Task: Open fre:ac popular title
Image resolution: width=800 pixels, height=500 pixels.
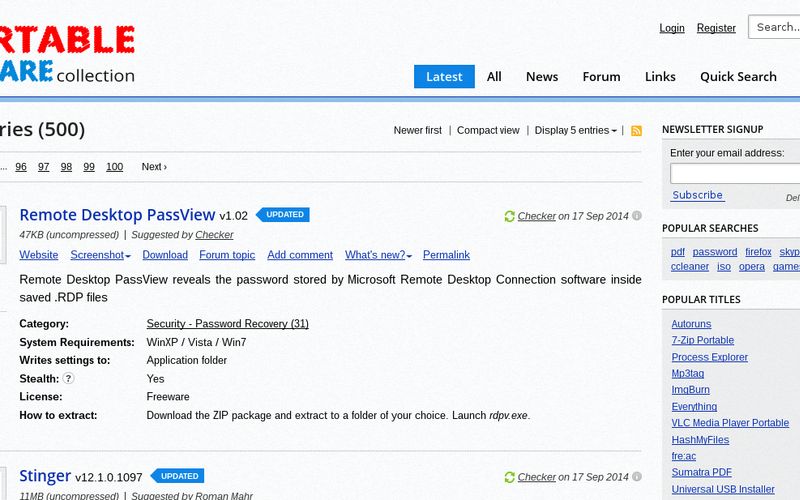Action: click(x=684, y=456)
